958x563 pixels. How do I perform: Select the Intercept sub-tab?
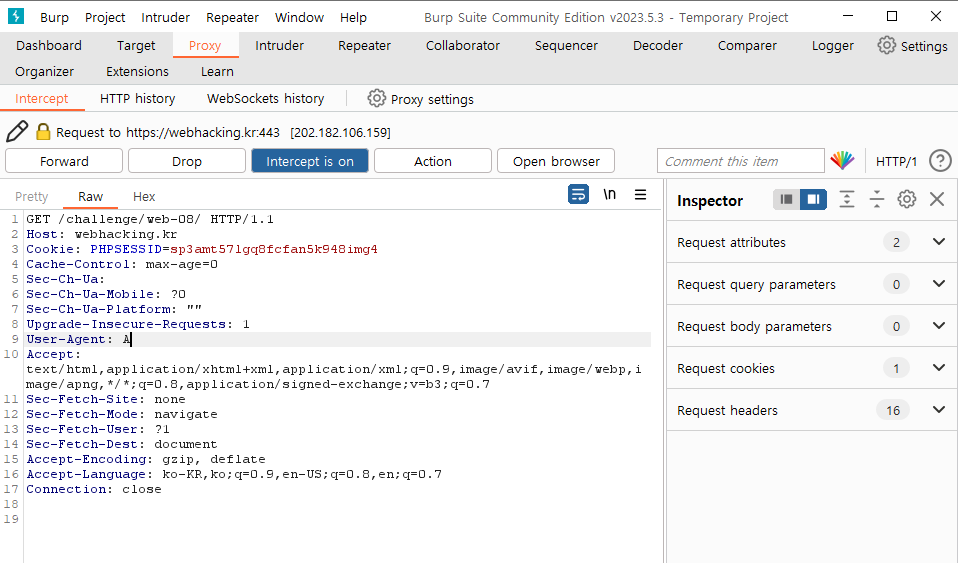pos(42,98)
